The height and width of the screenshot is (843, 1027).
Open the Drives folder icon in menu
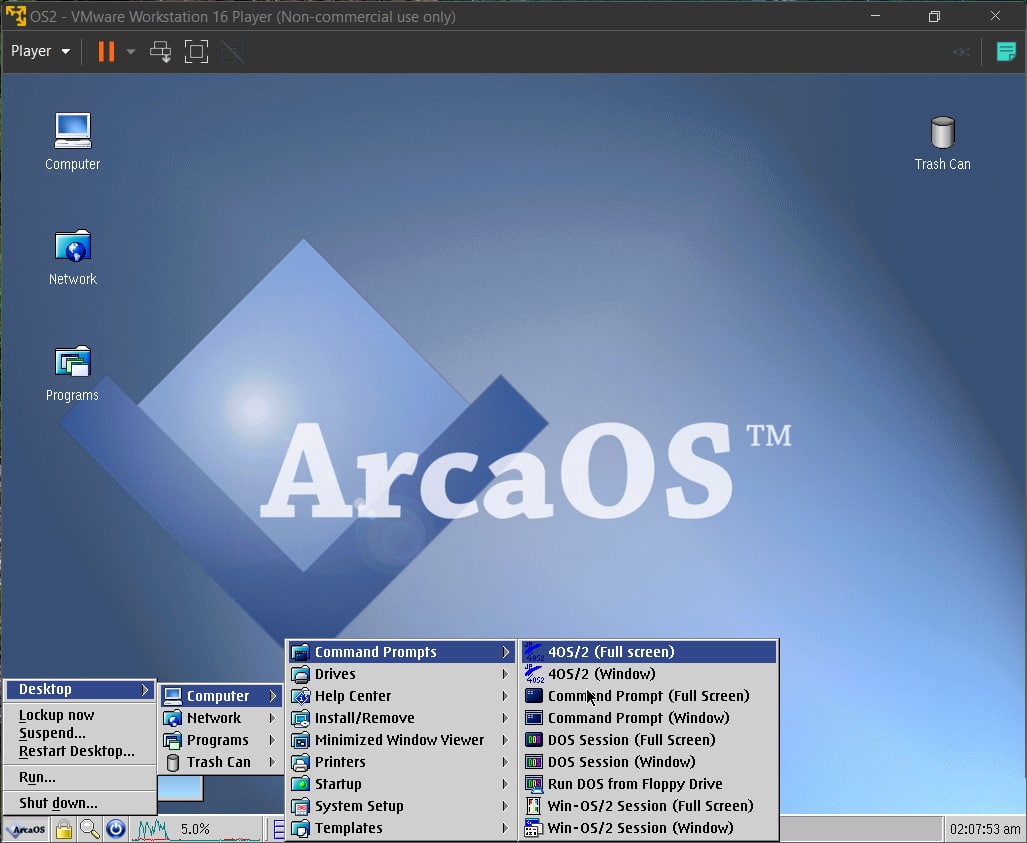point(300,674)
